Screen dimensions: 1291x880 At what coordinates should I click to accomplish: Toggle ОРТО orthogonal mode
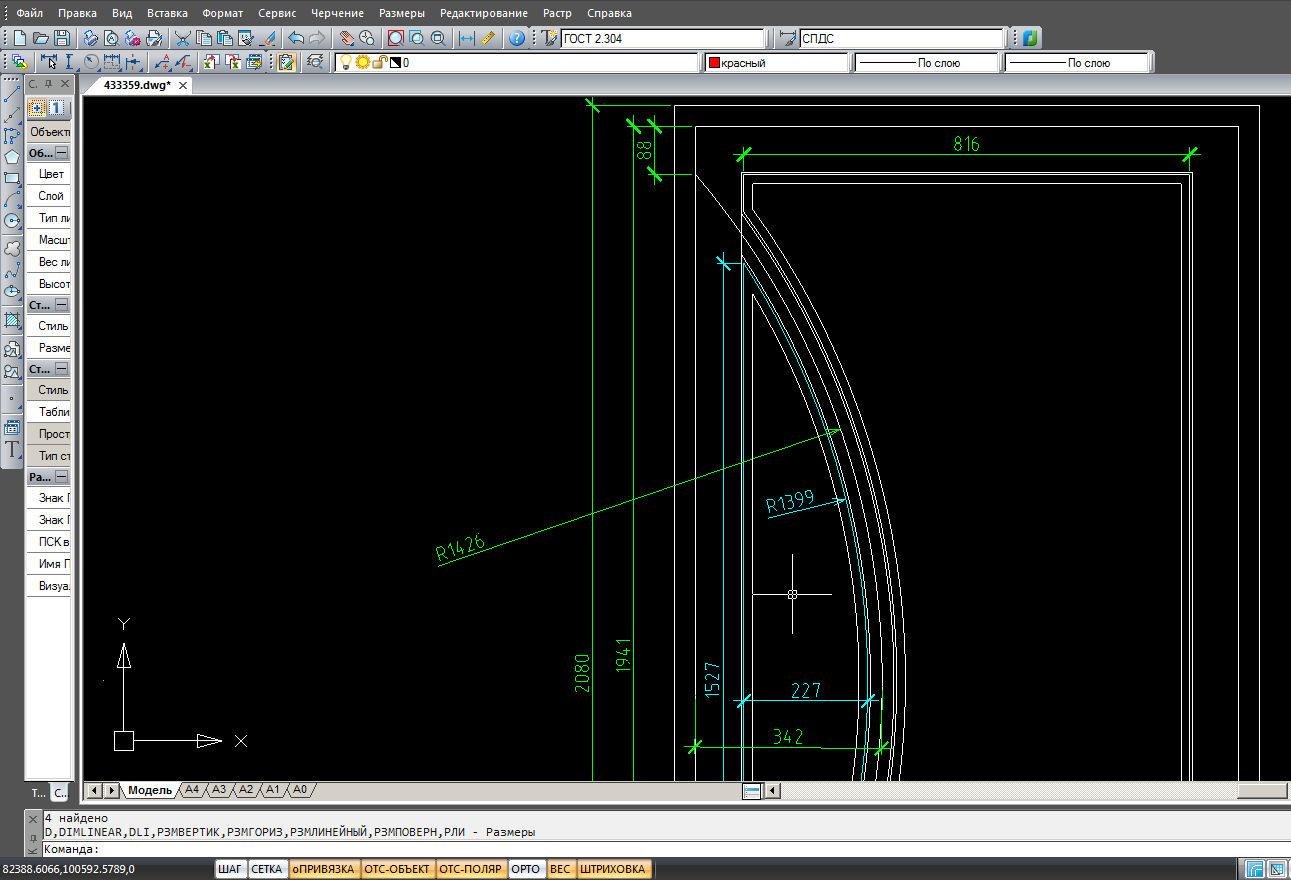(x=526, y=869)
